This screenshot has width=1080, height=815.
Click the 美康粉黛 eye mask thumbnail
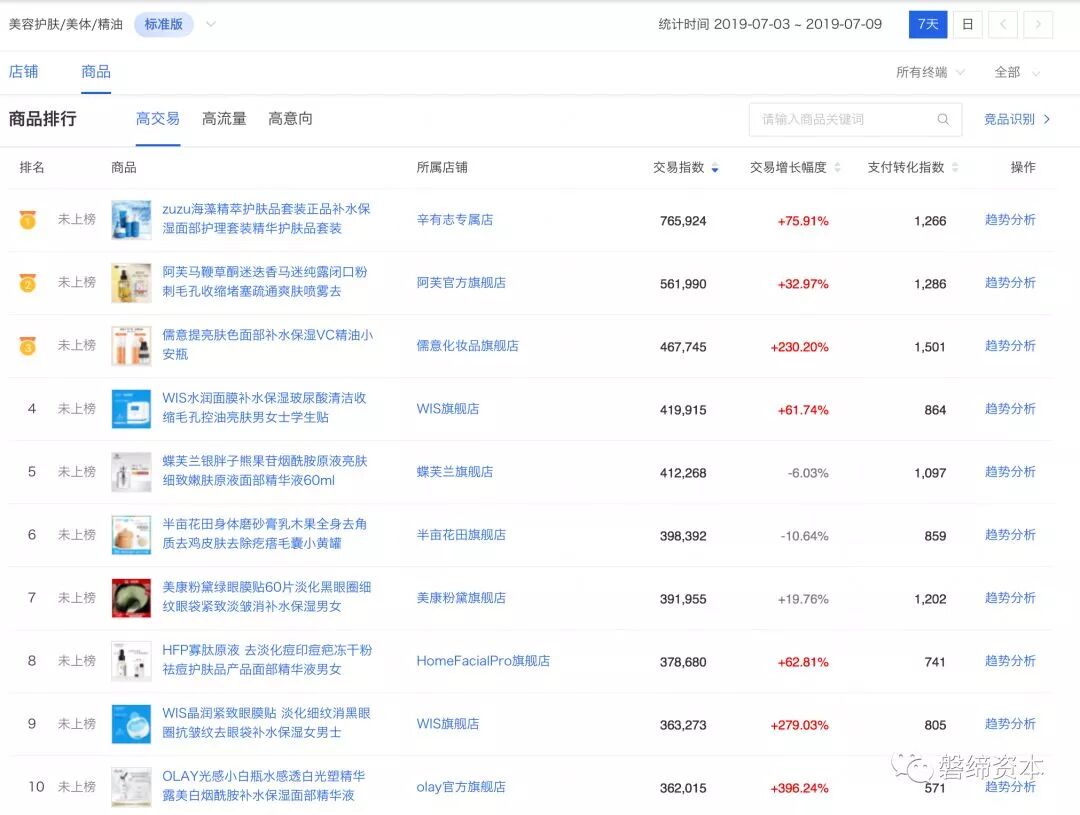click(132, 598)
